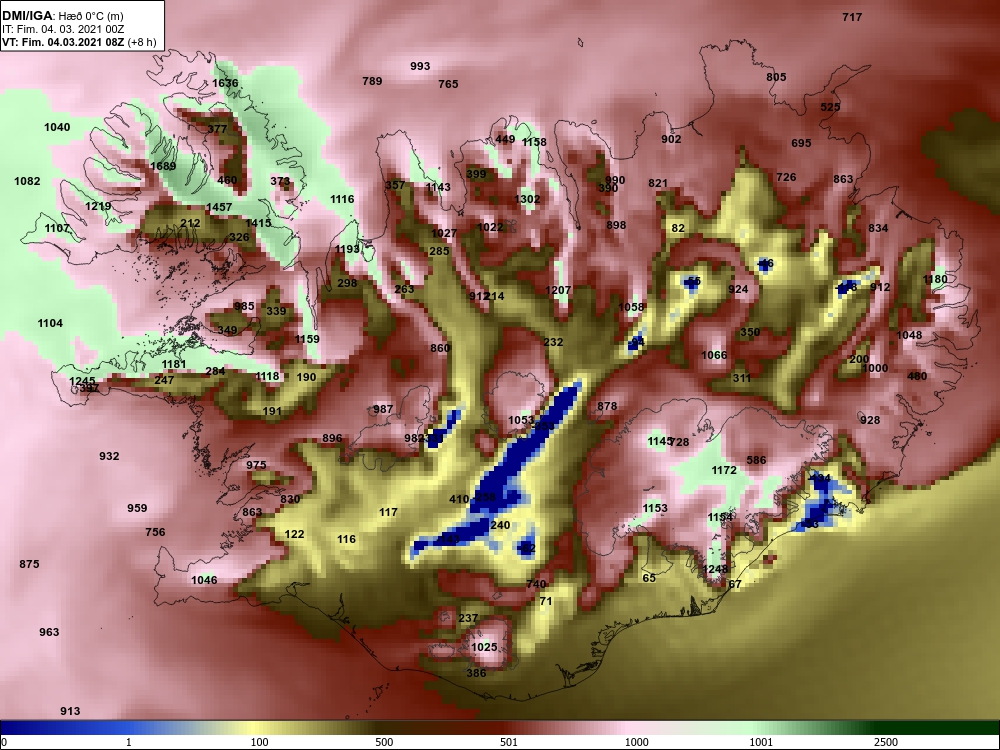Select the offshore value '963'
Image resolution: width=1000 pixels, height=750 pixels.
click(49, 633)
